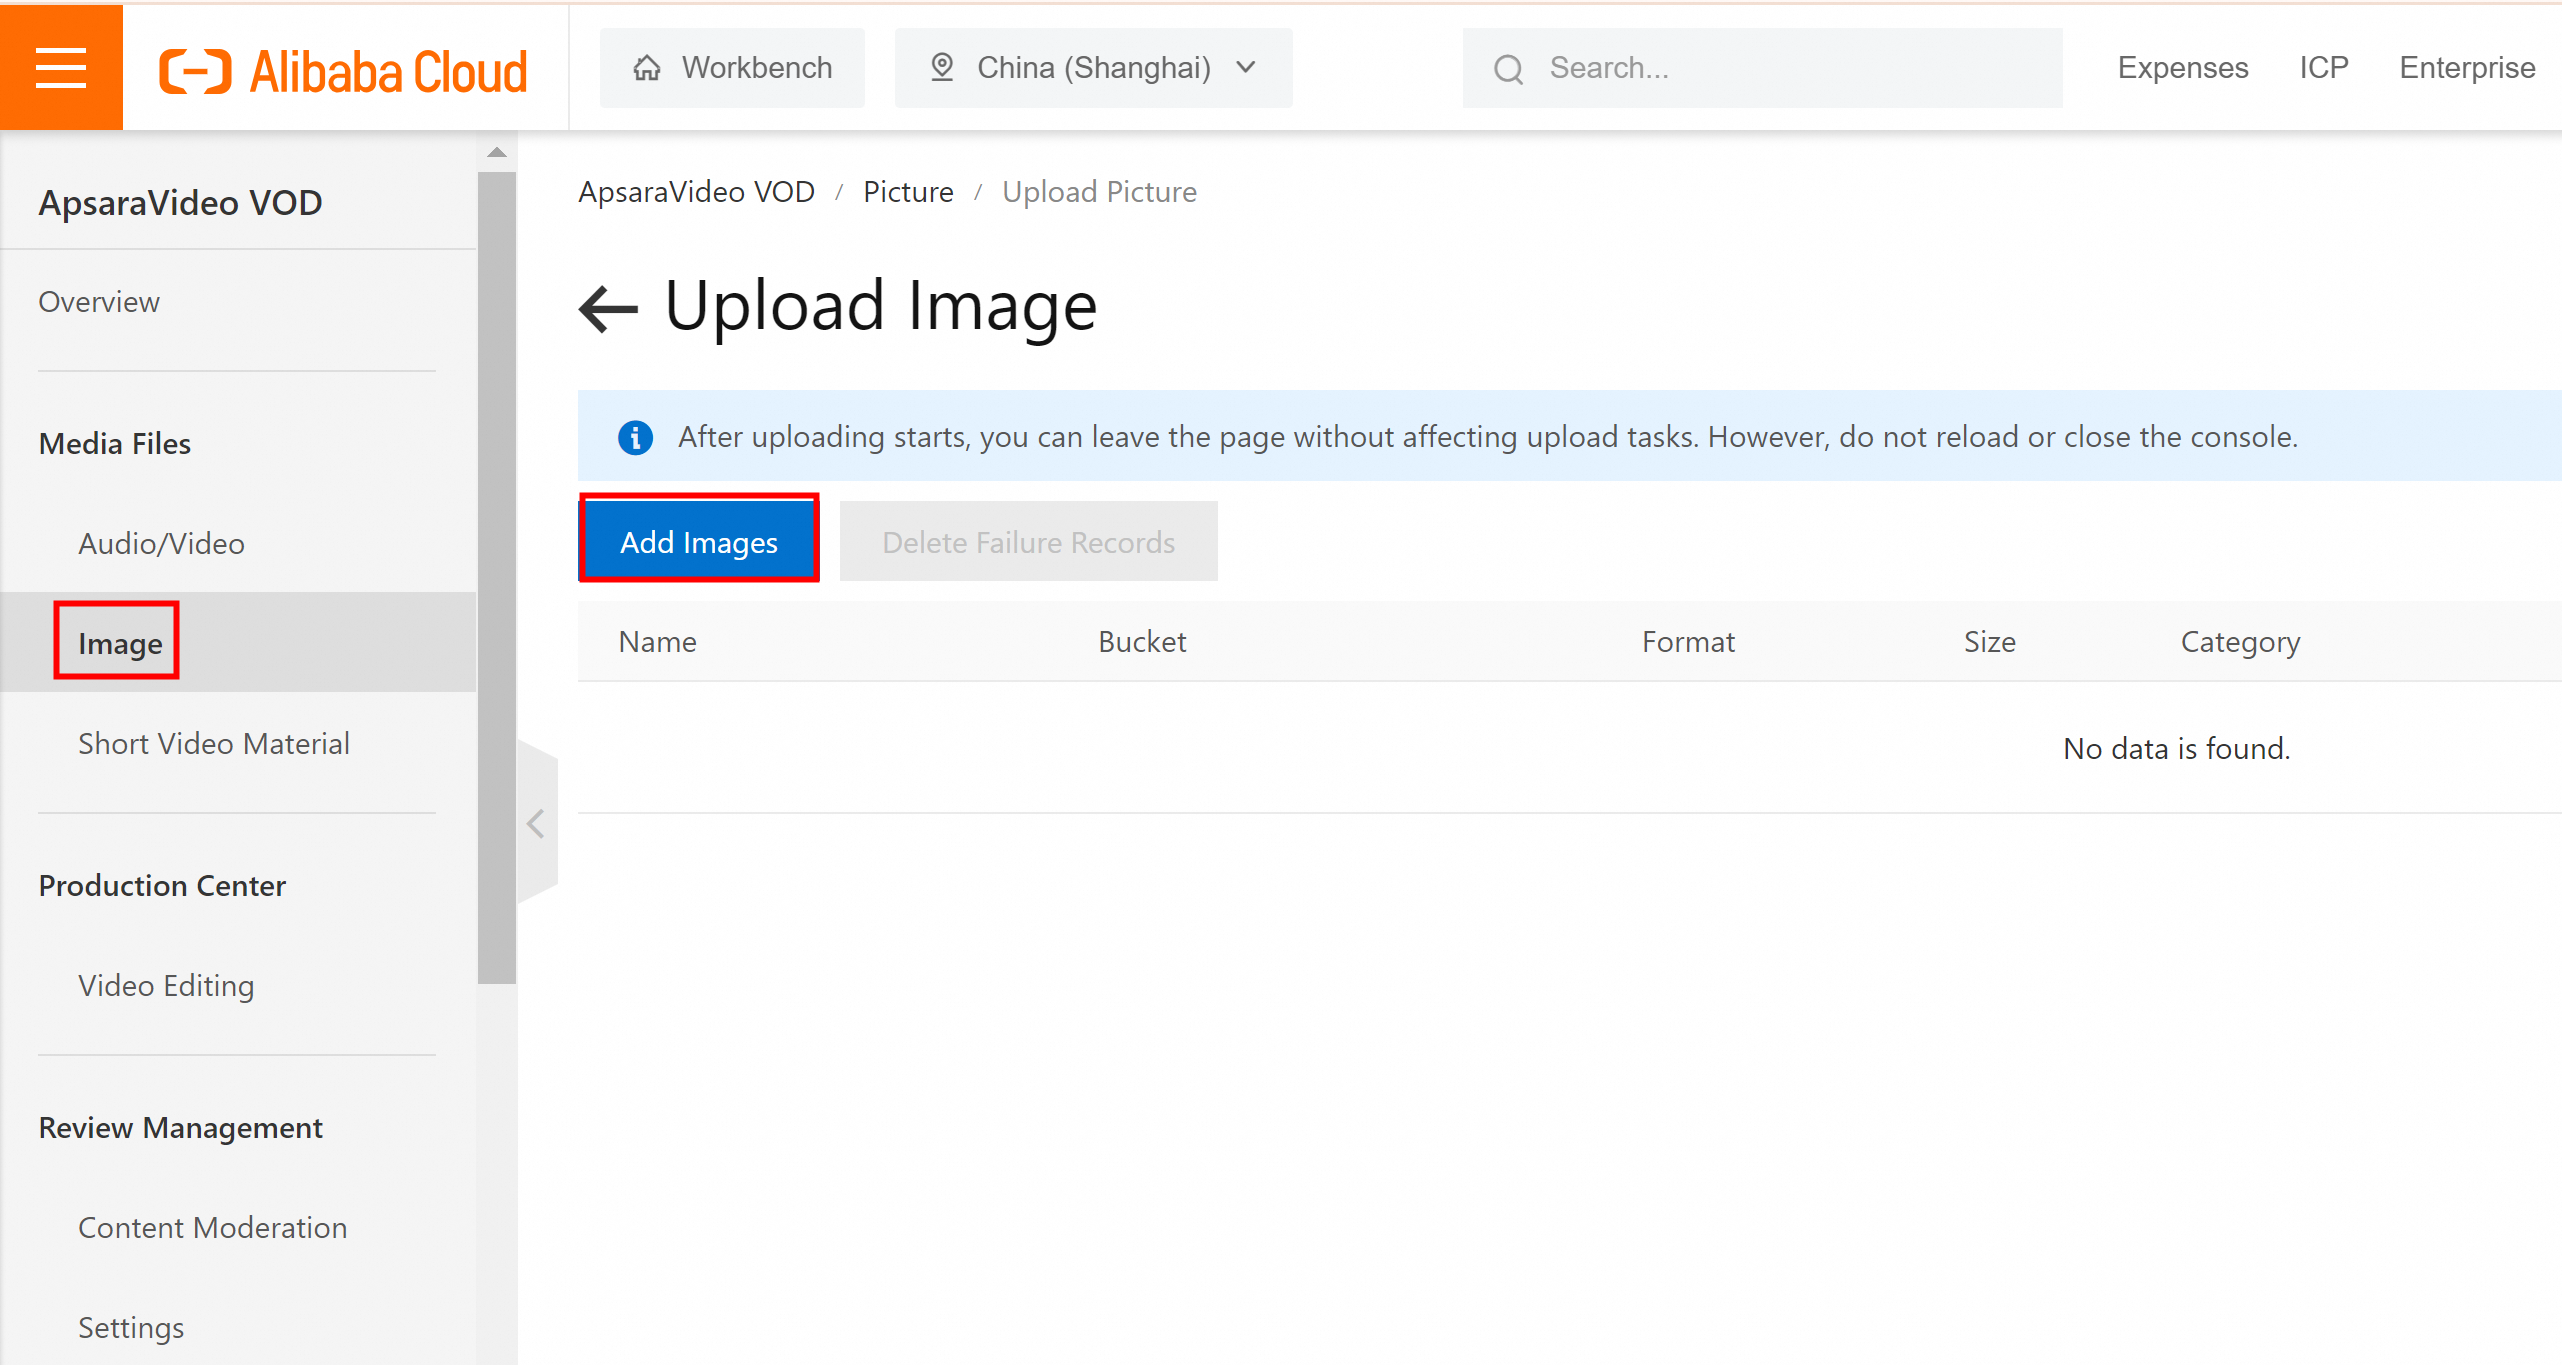The width and height of the screenshot is (2562, 1365).
Task: Click the back arrow beside Upload Image
Action: tap(608, 308)
